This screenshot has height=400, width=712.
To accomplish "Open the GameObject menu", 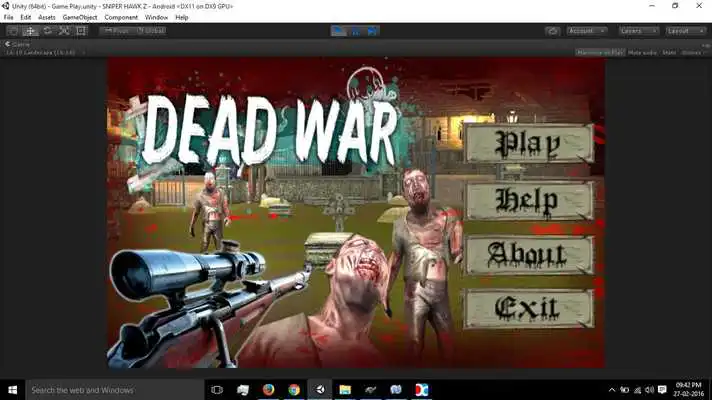I will tap(79, 17).
